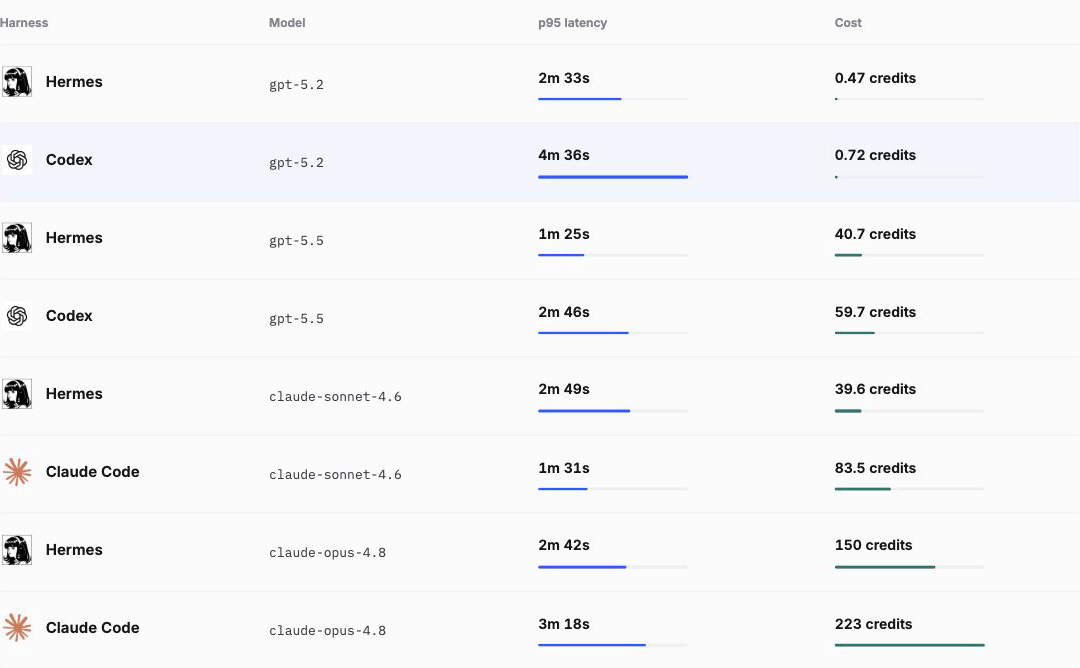Click claude-opus-4.8 cell beside 2m 42s
Viewport: 1080px width, 668px height.
coord(327,552)
